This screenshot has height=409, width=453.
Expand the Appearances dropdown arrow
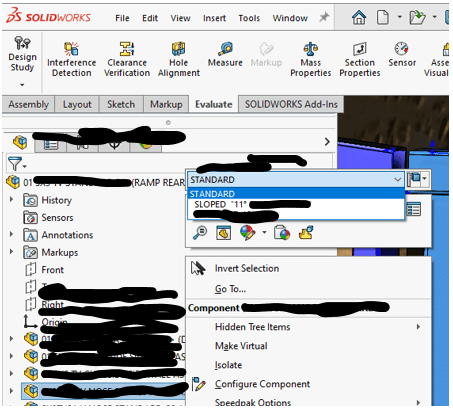[264, 232]
